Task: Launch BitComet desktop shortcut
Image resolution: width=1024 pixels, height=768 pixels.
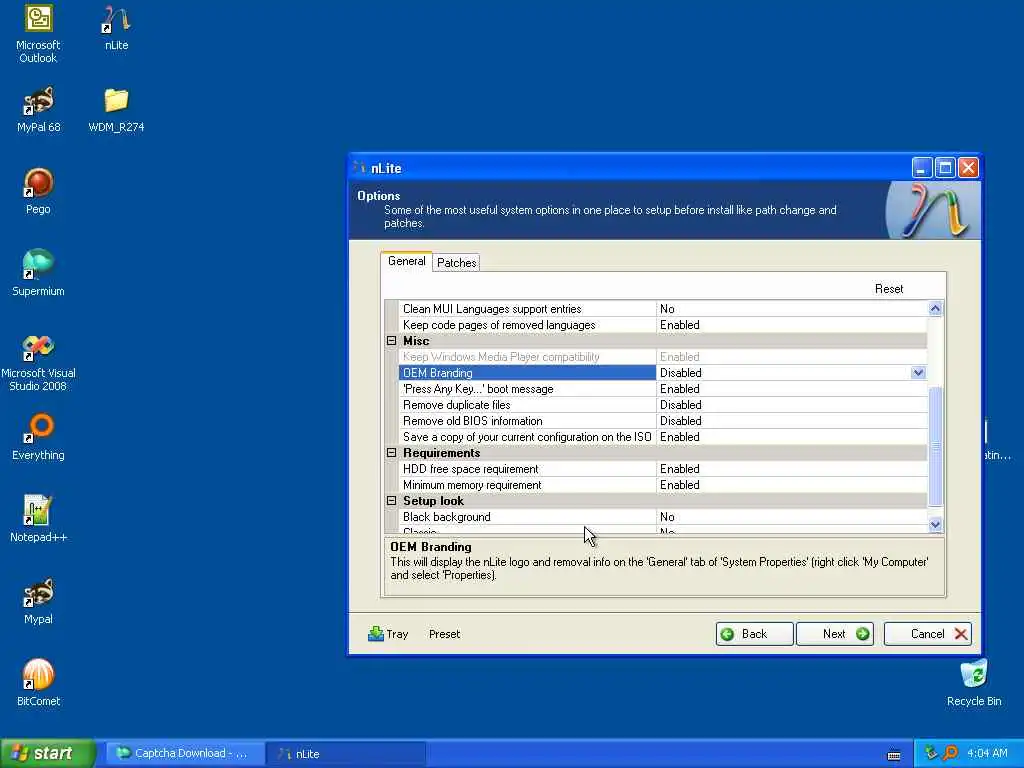Action: (38, 683)
